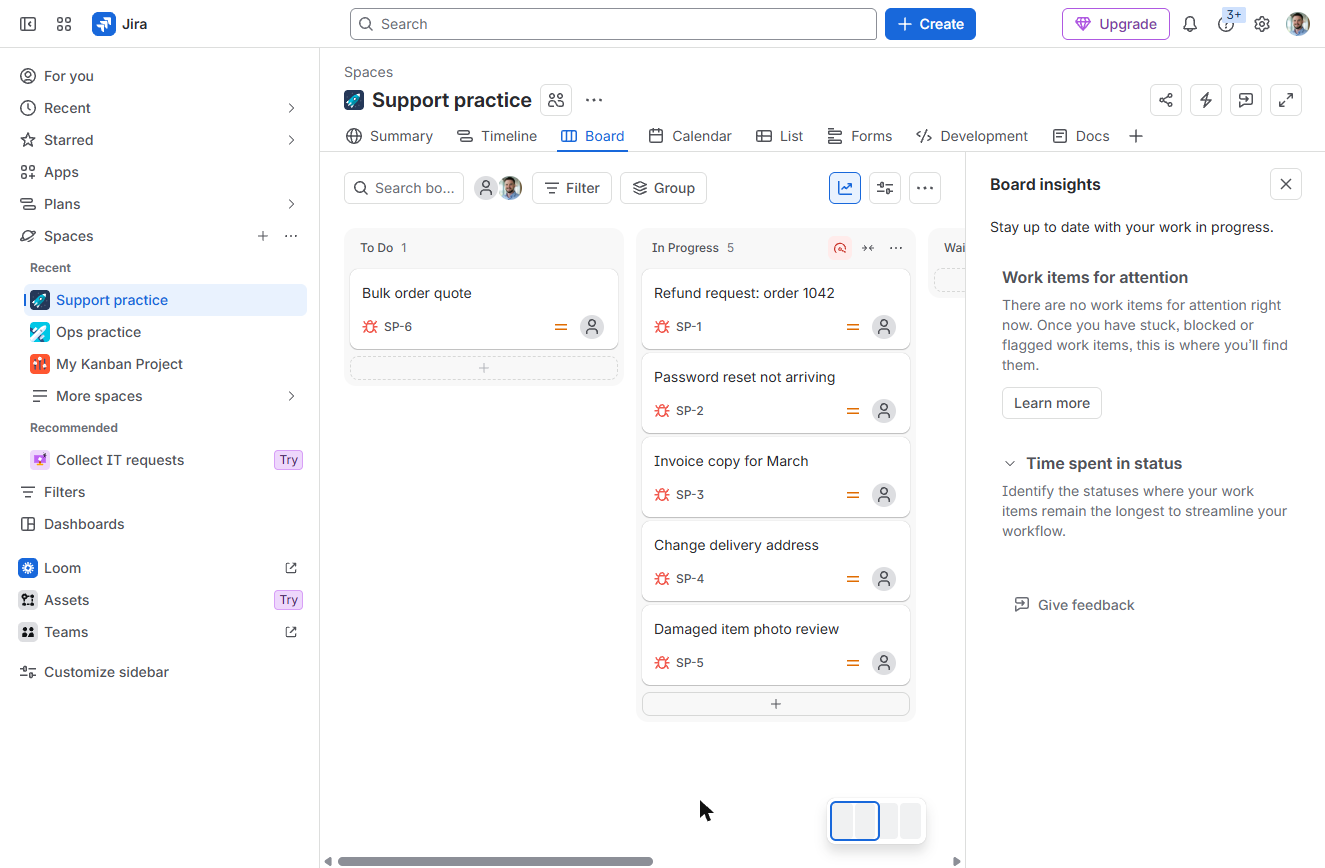Open the help icon with 3+ badge

tap(1226, 24)
